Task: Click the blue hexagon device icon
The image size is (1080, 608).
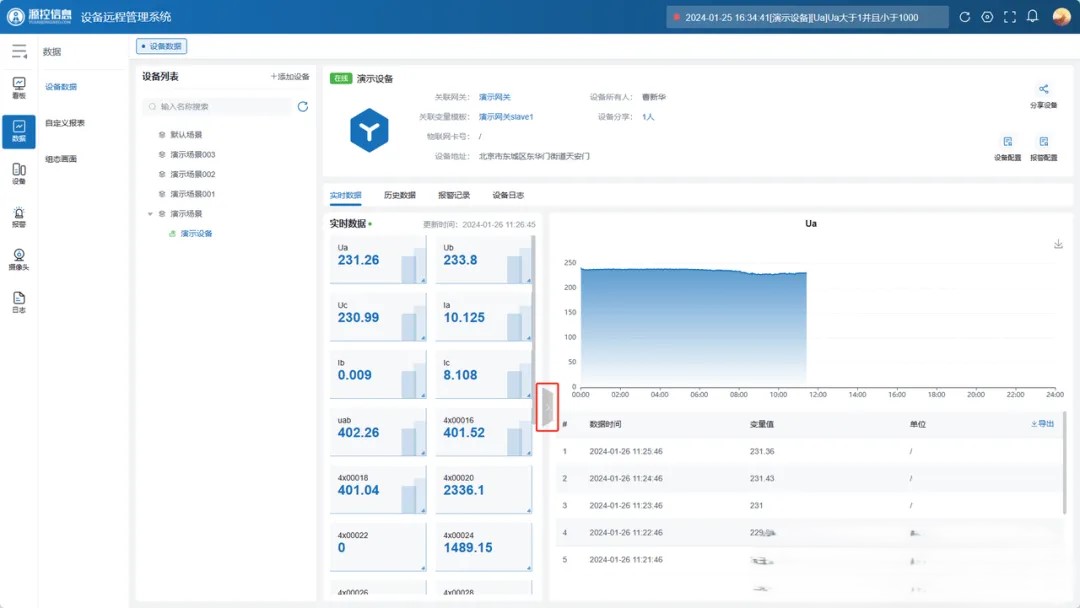Action: [369, 130]
